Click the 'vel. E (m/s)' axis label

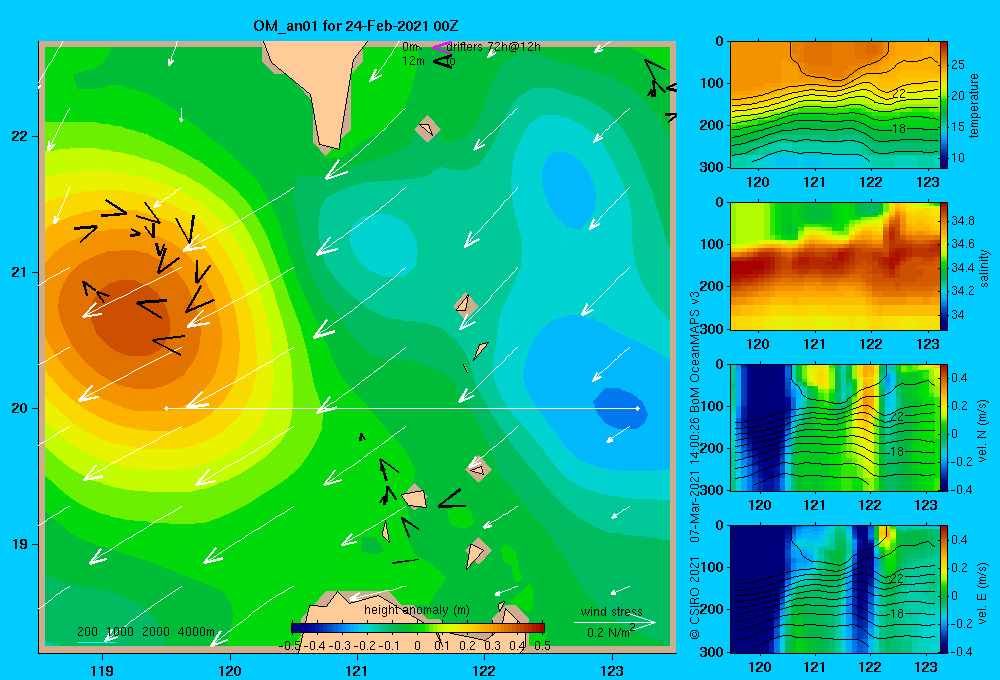coord(982,592)
